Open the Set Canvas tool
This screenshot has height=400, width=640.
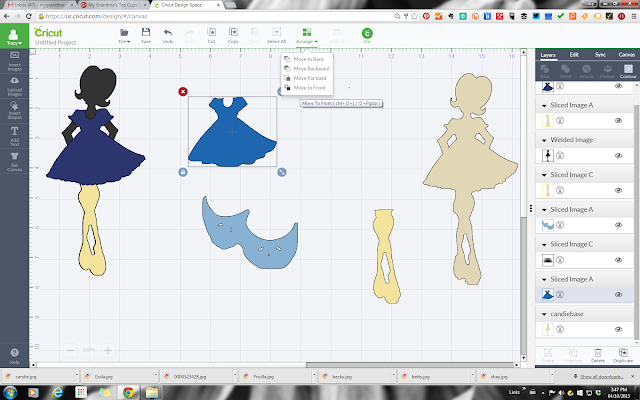(x=14, y=161)
